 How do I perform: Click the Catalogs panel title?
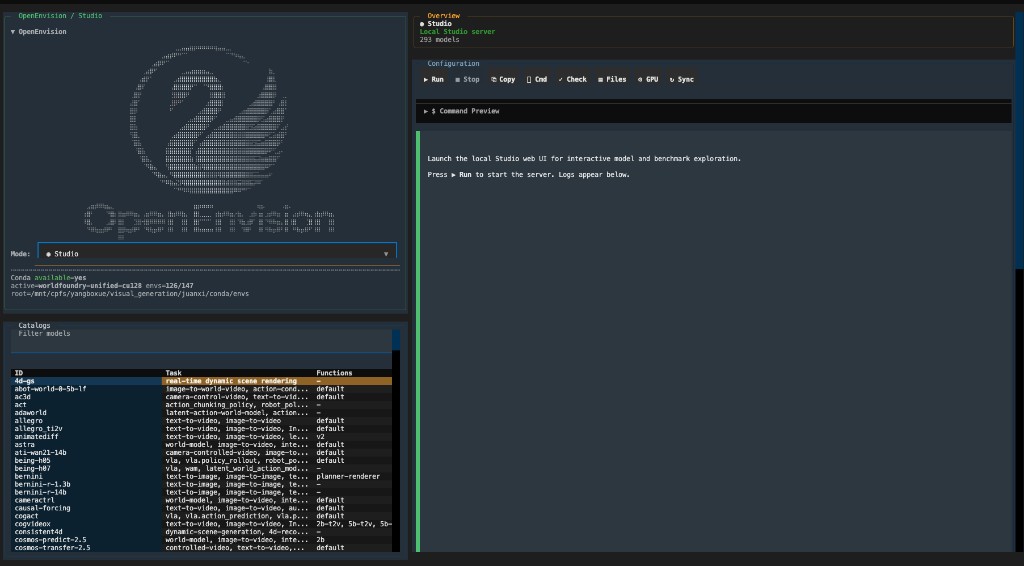pyautogui.click(x=34, y=325)
